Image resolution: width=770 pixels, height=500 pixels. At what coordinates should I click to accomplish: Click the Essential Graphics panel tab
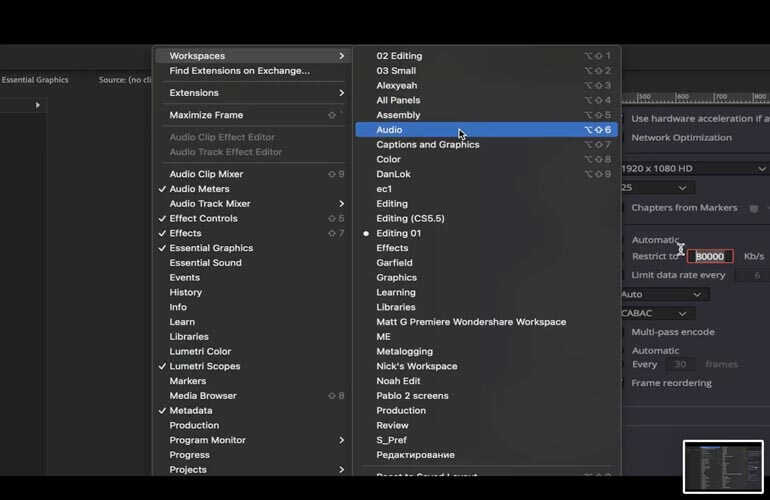point(35,80)
